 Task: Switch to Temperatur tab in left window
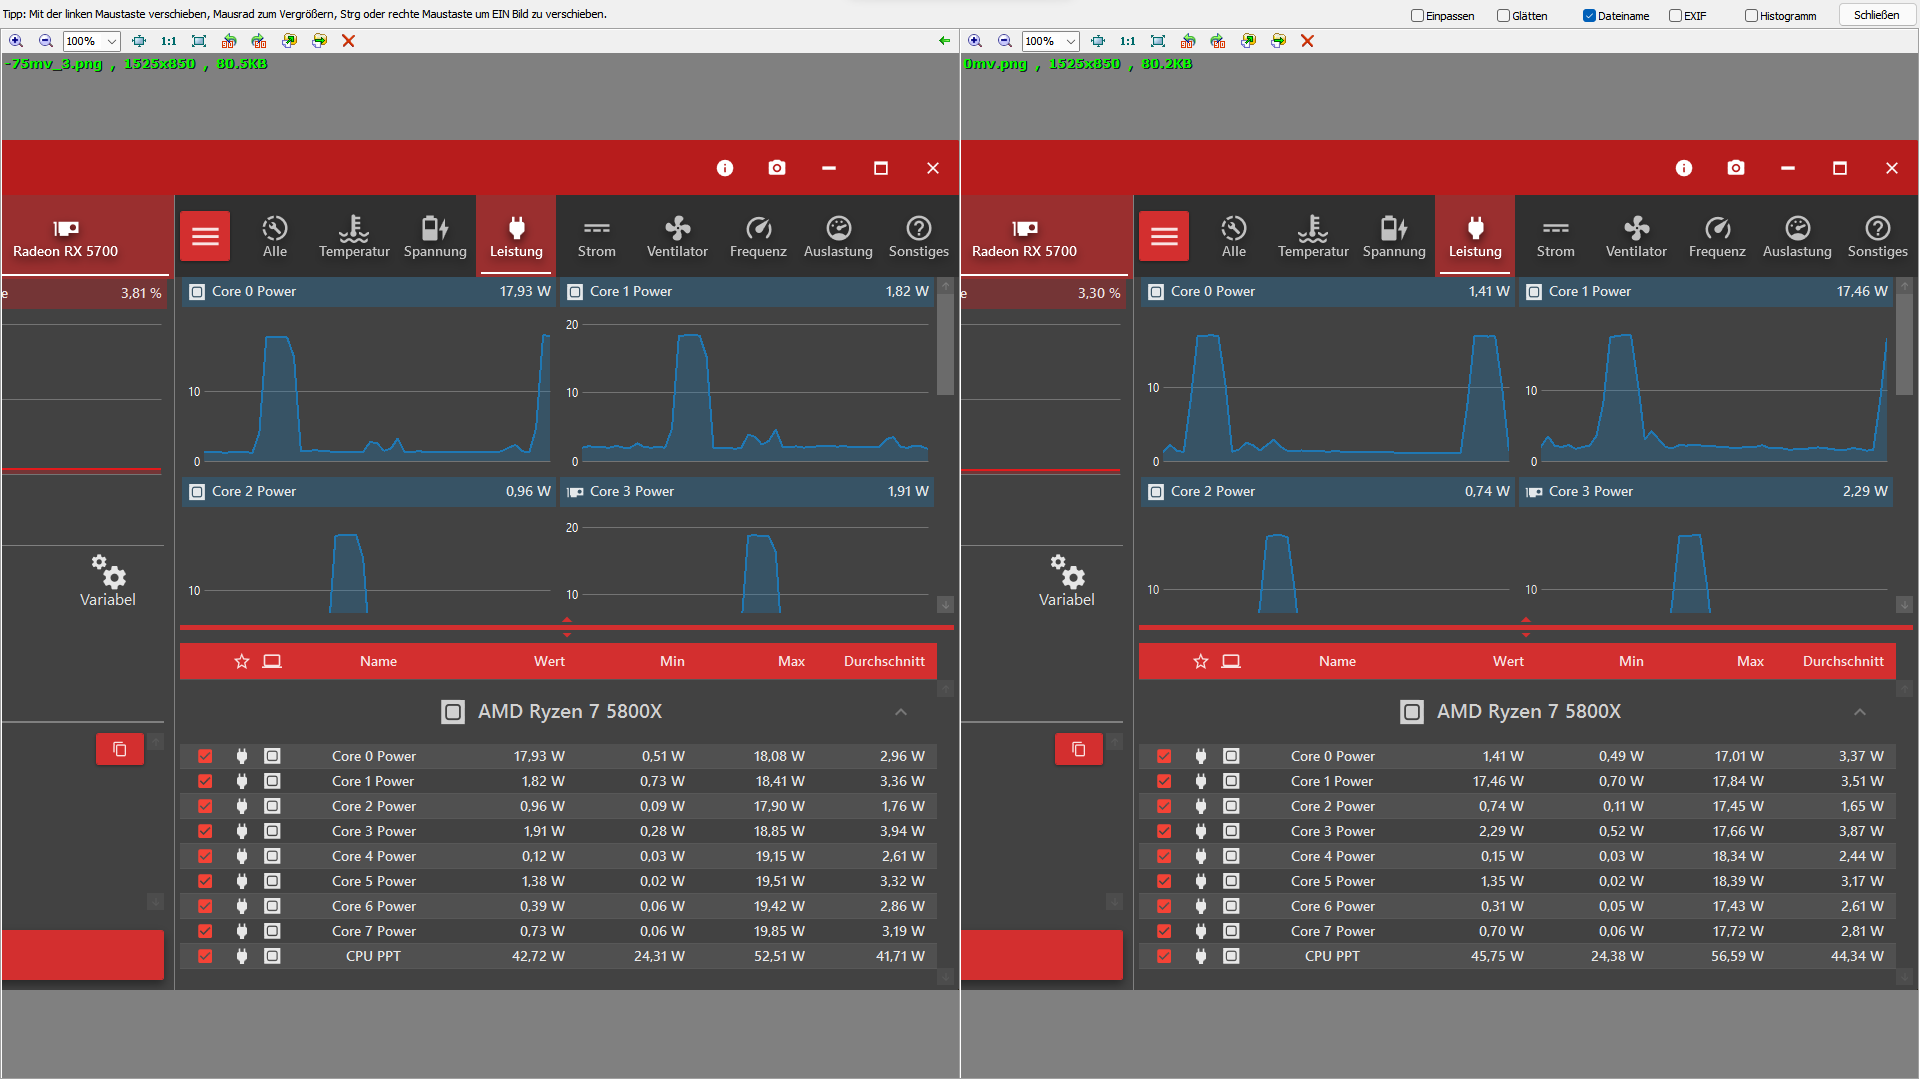point(354,236)
